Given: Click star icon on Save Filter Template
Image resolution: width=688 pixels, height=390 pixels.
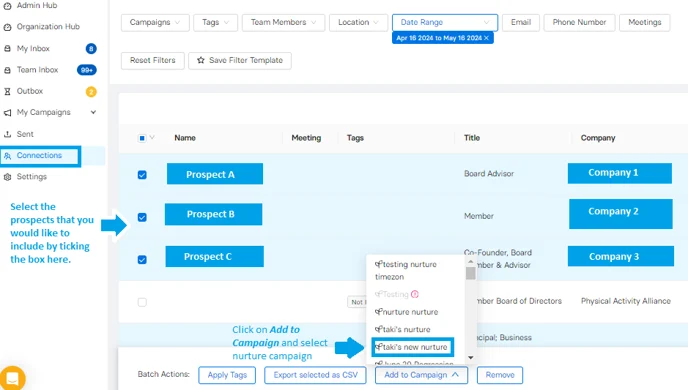Looking at the screenshot, I should [x=201, y=61].
